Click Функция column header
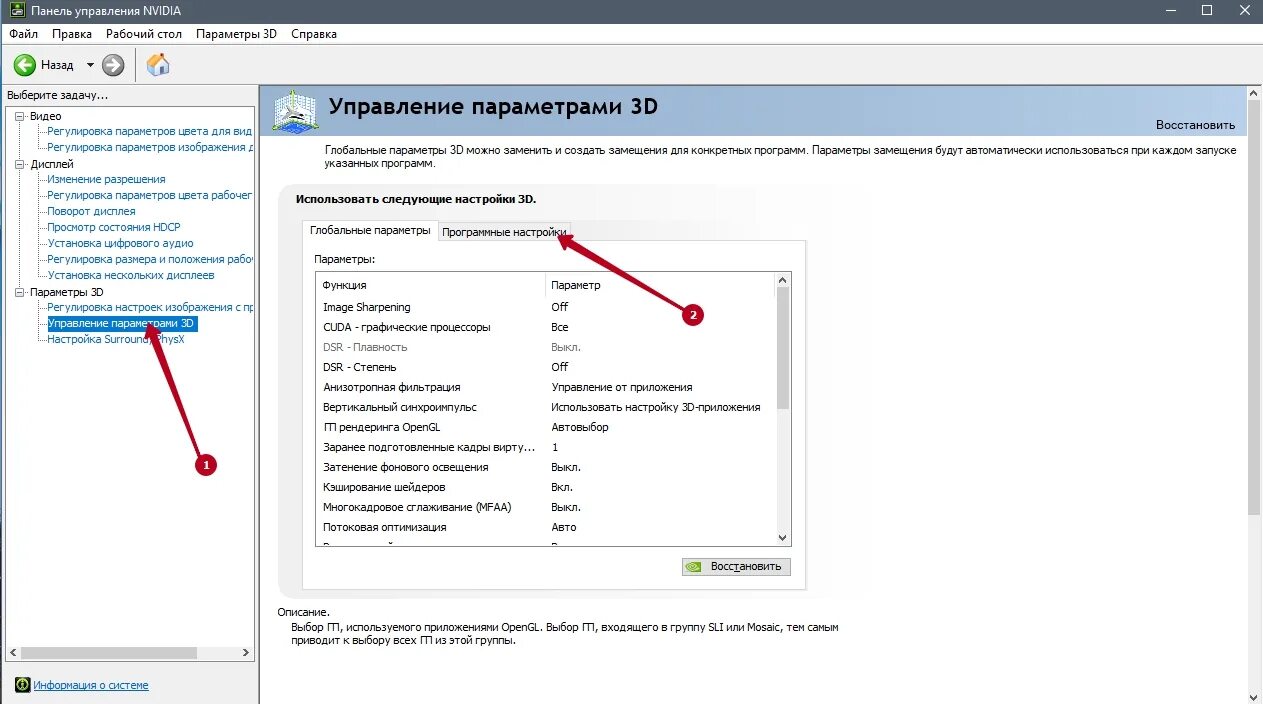Image resolution: width=1263 pixels, height=704 pixels. coord(430,285)
